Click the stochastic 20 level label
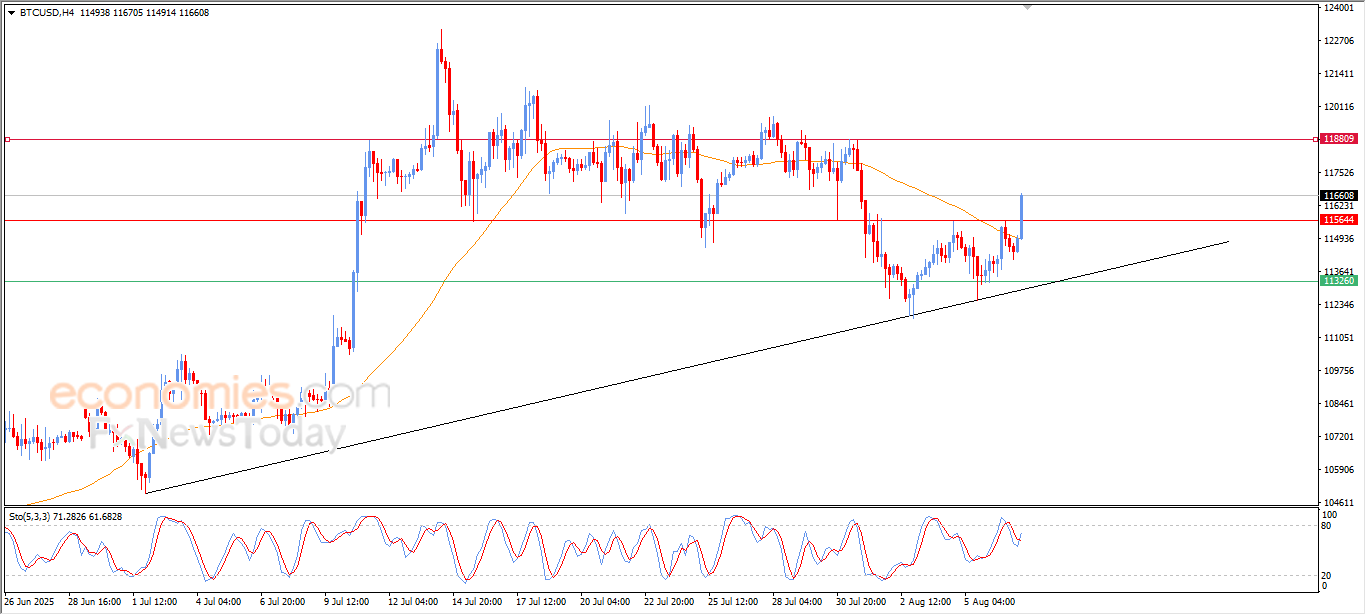Image resolution: width=1366 pixels, height=615 pixels. click(x=1327, y=575)
